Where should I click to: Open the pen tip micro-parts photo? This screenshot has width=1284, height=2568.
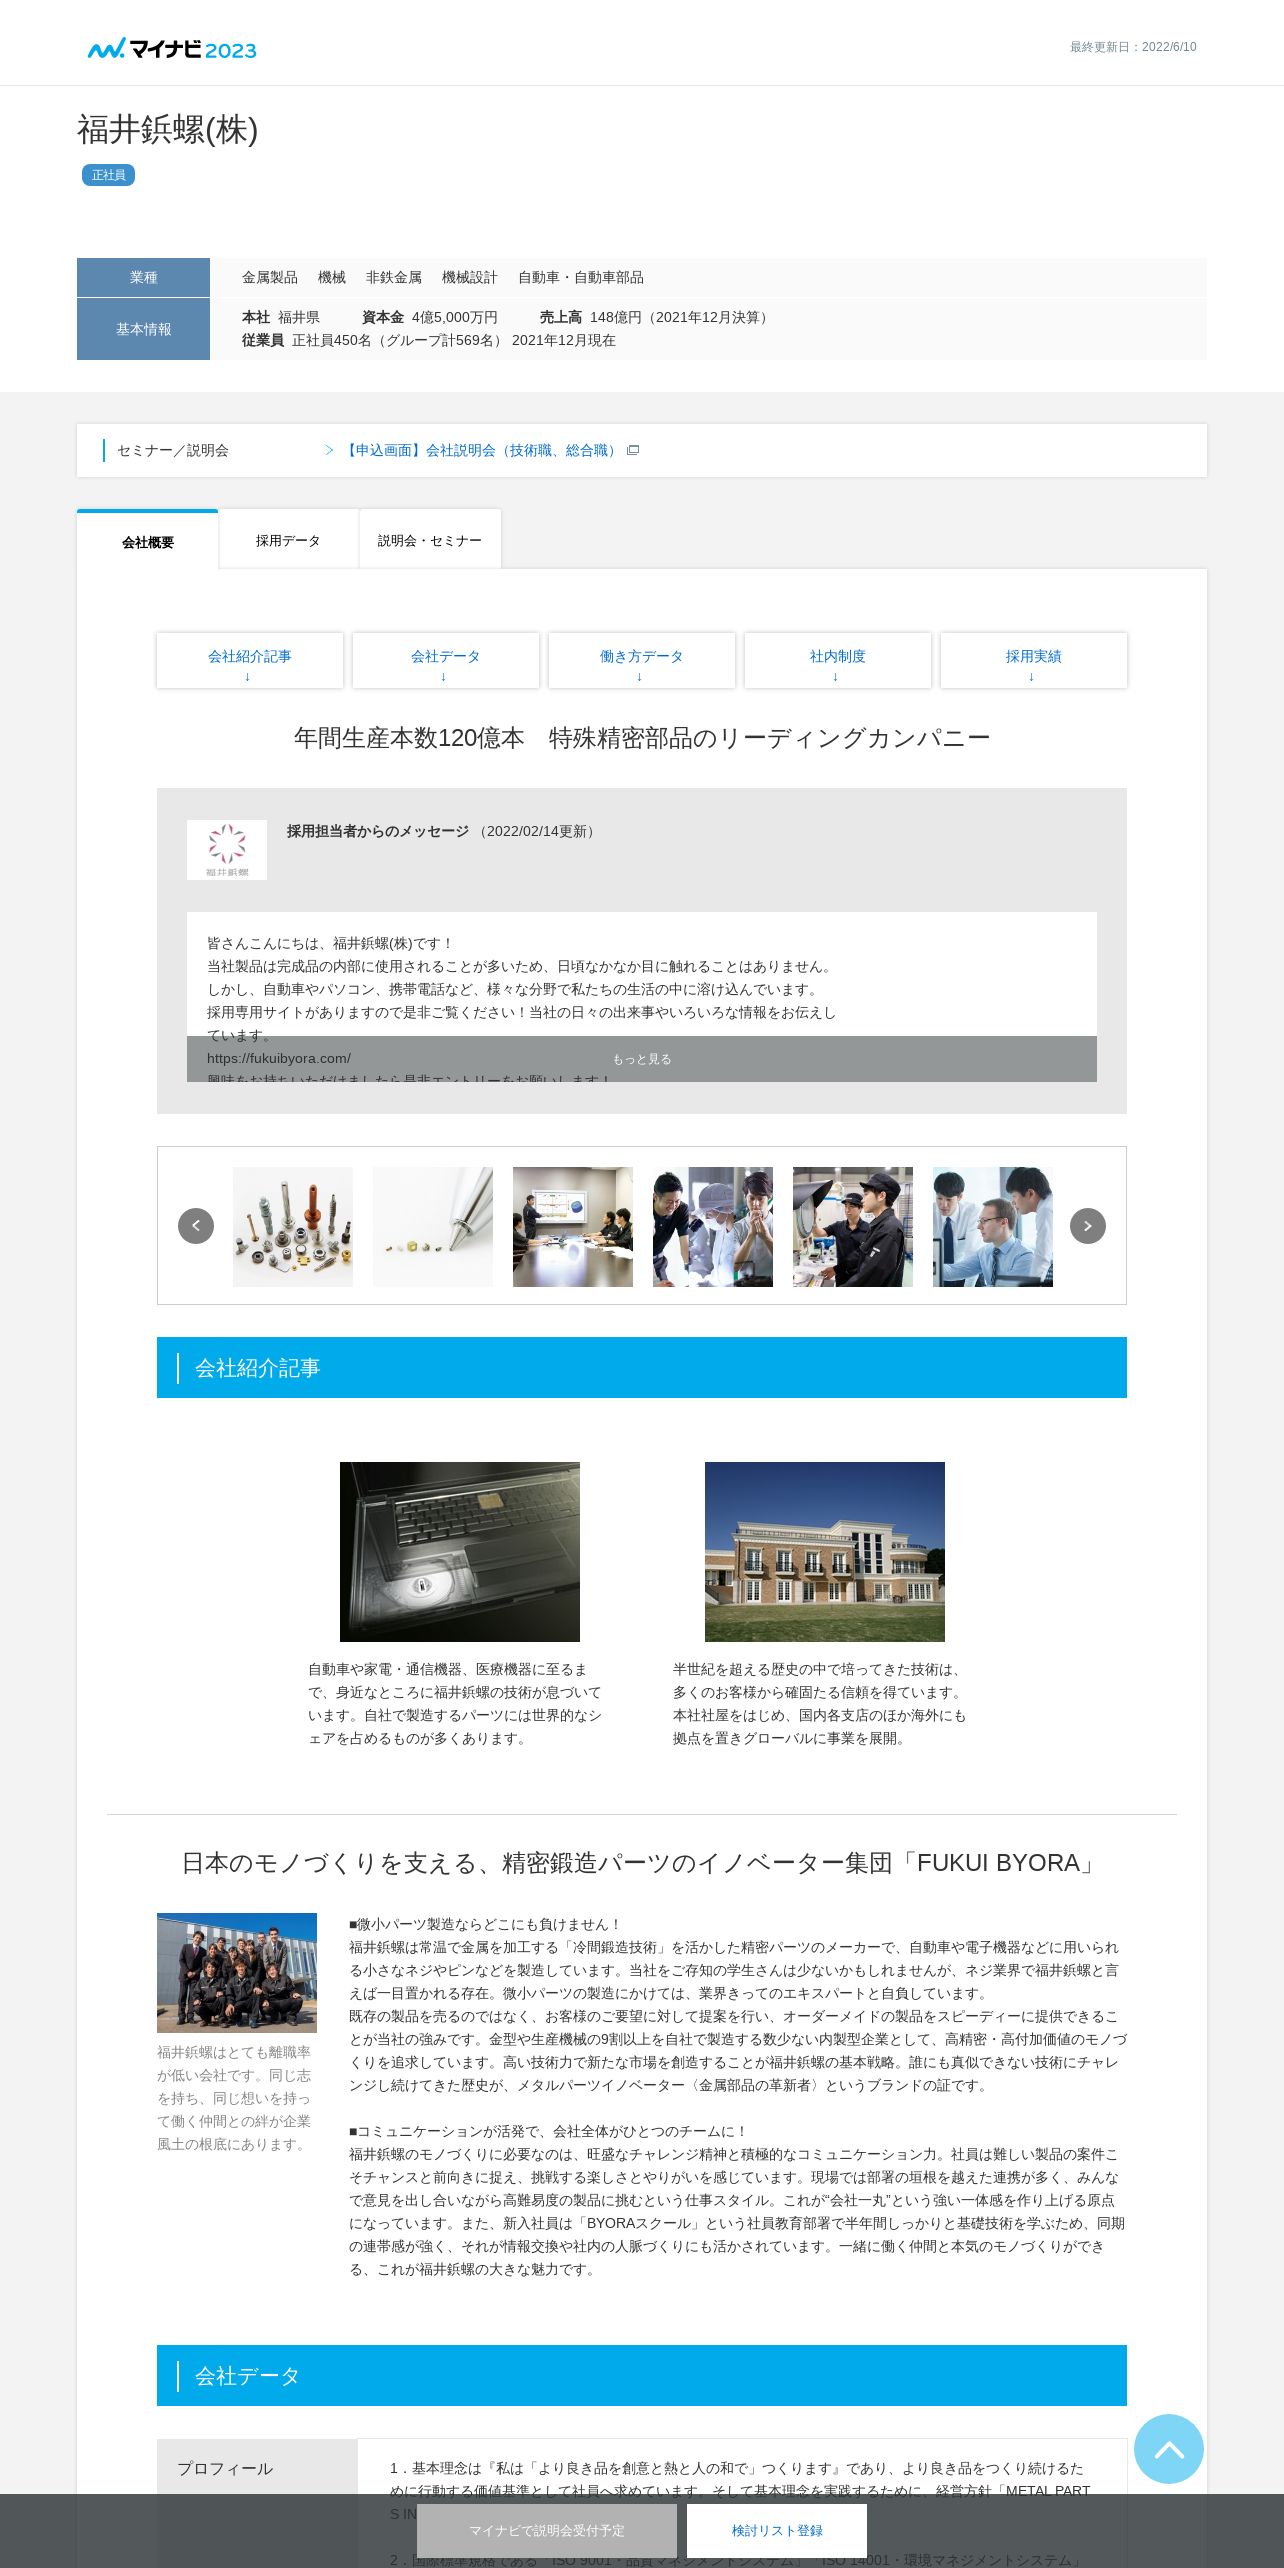pos(433,1226)
